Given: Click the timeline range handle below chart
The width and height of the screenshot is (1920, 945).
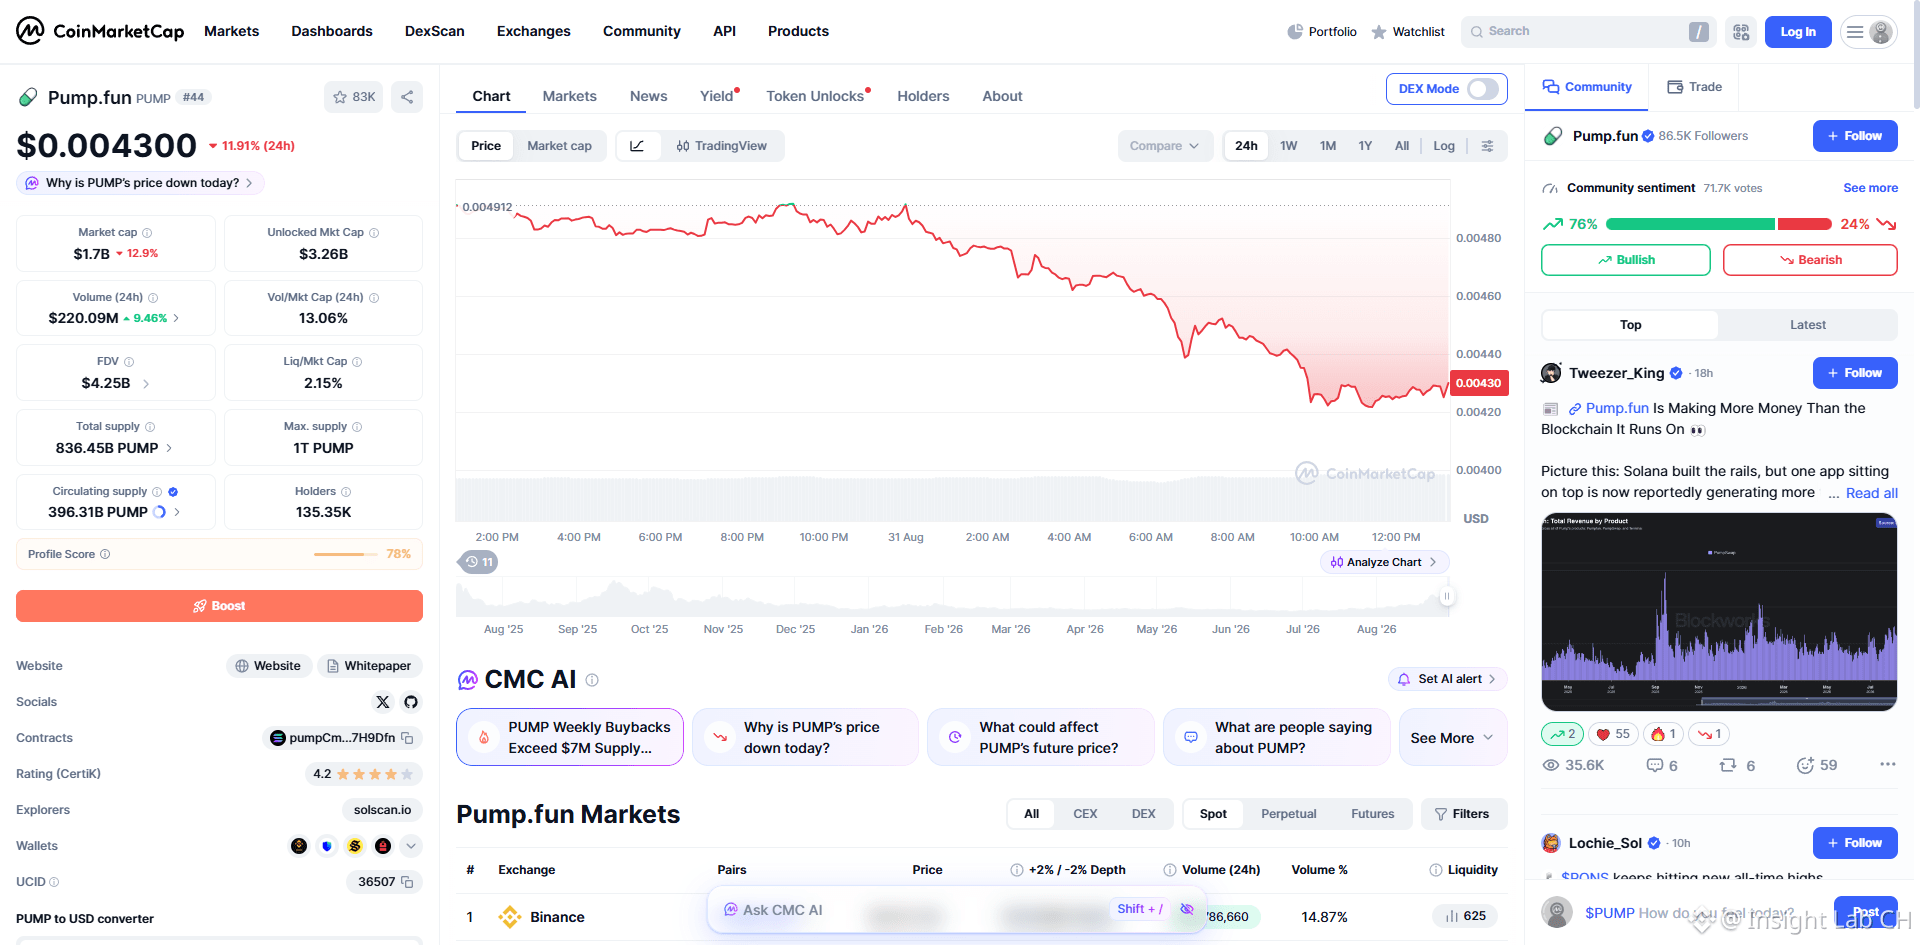Looking at the screenshot, I should [x=1446, y=597].
